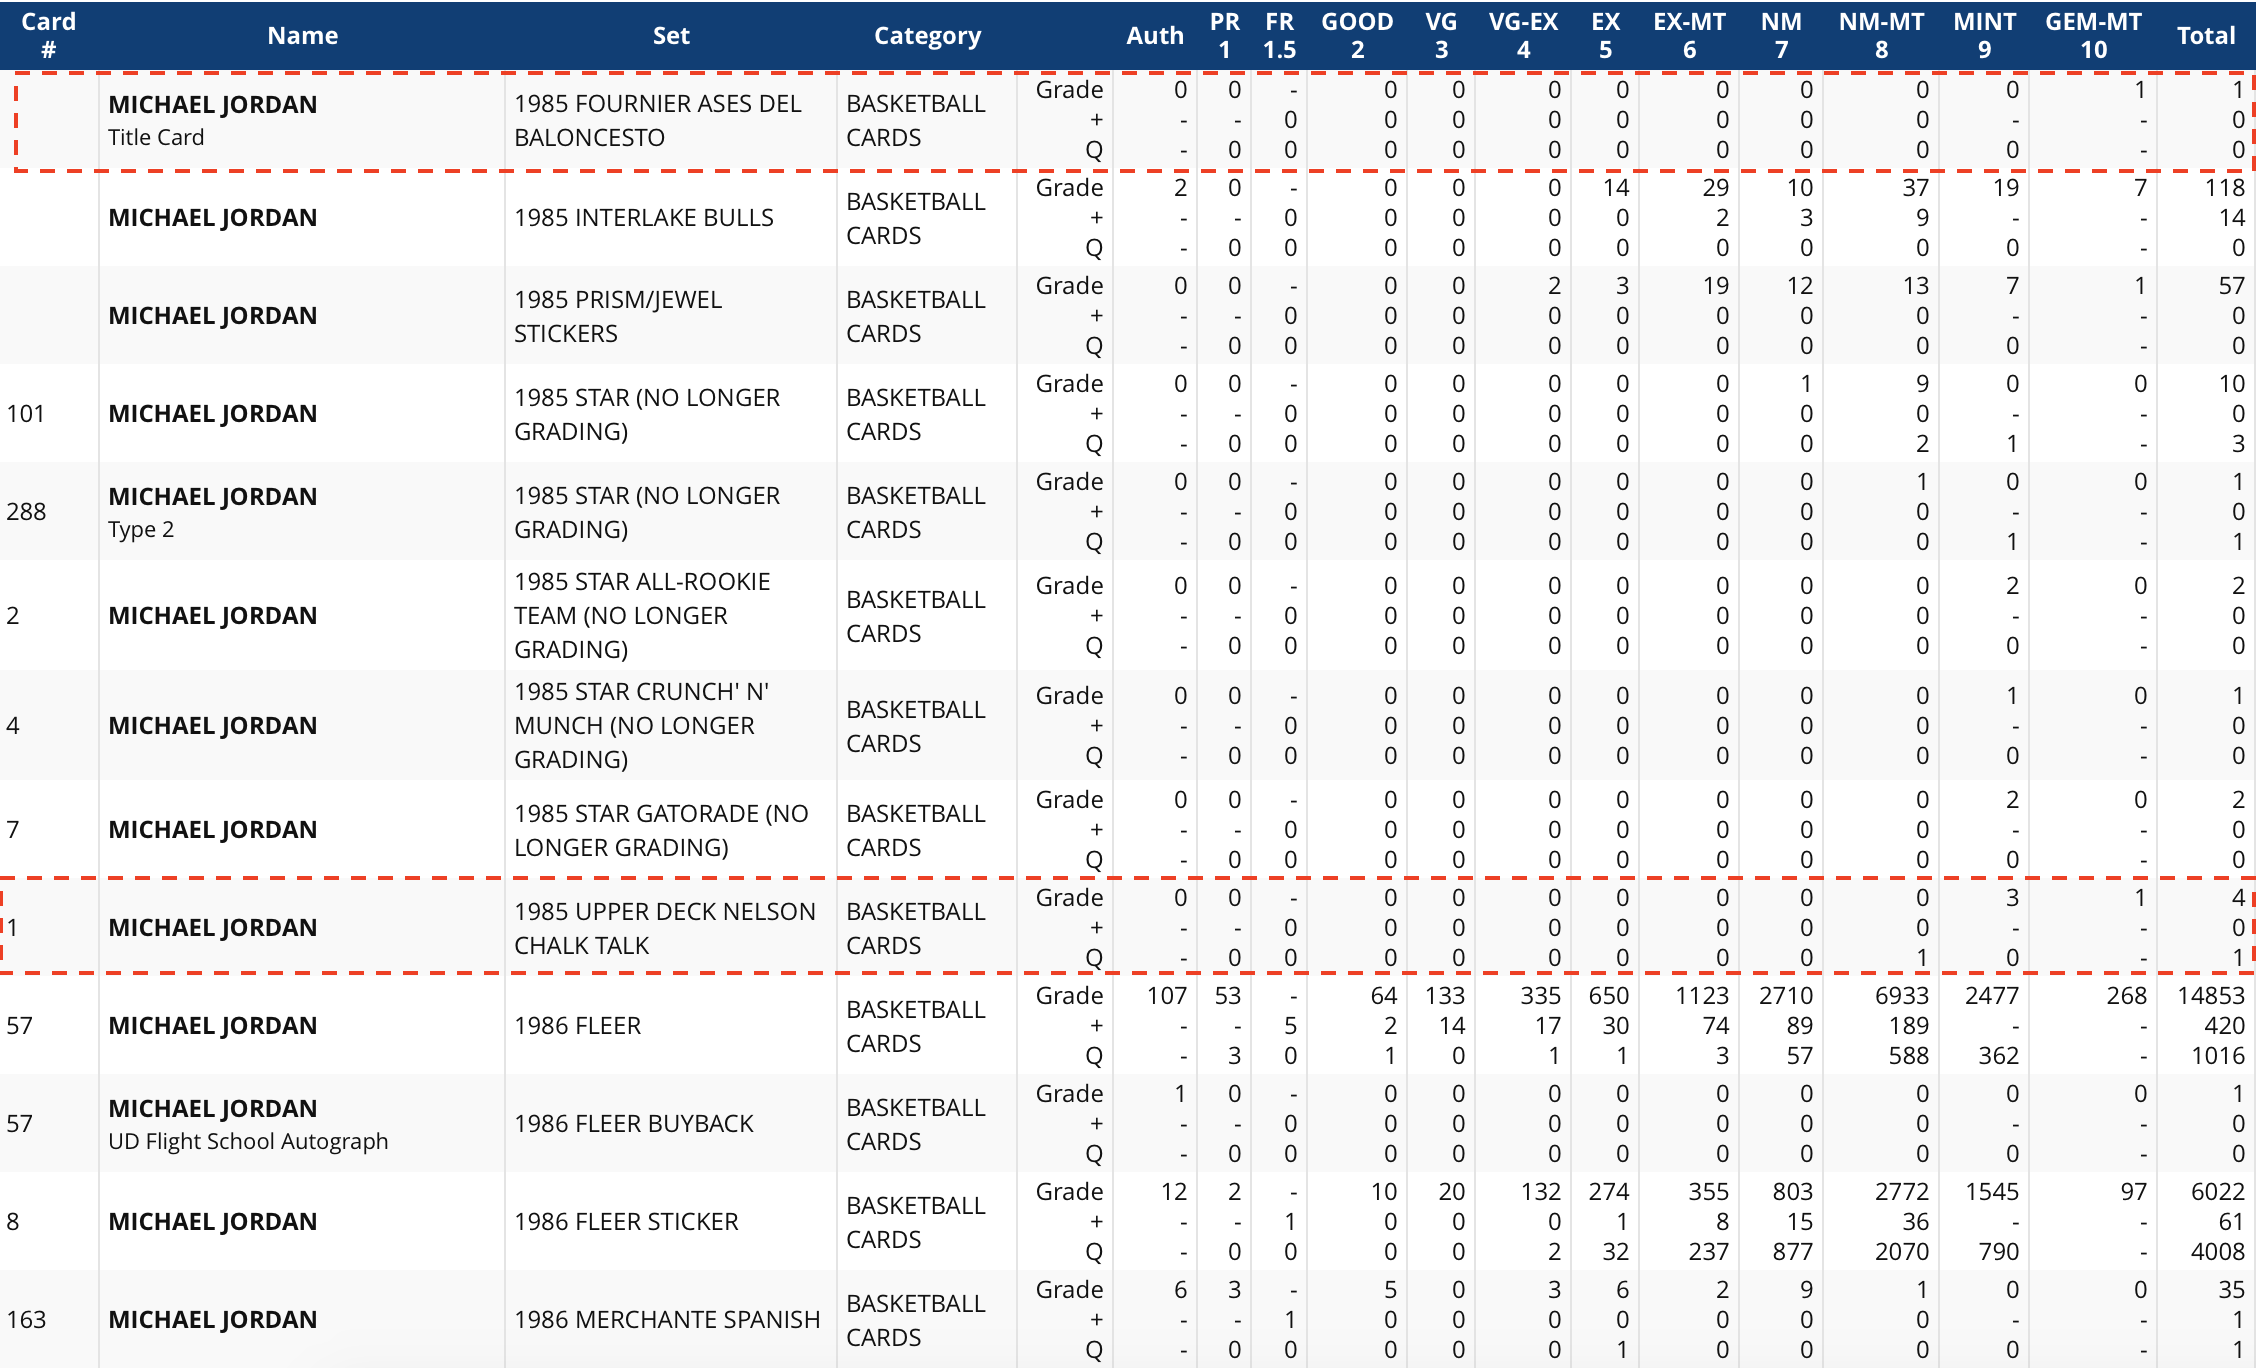Select 1985 STAR GATORADE set
The height and width of the screenshot is (1368, 2256).
(661, 830)
